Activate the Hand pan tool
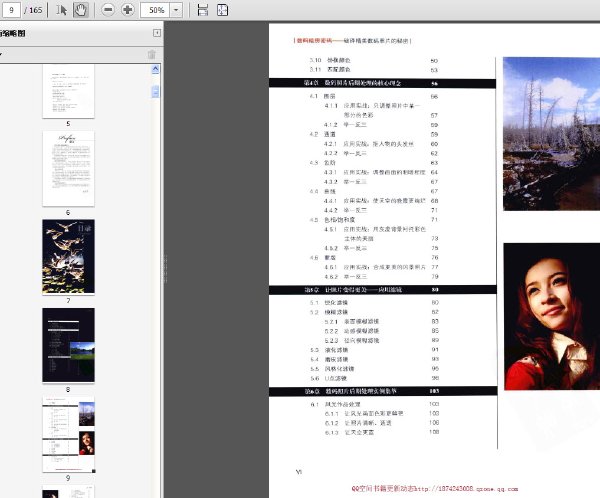 click(x=80, y=10)
